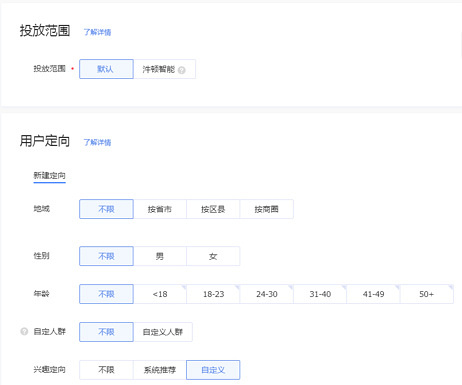Toggle the 24-30 age group
Image resolution: width=462 pixels, height=385 pixels.
coord(266,294)
